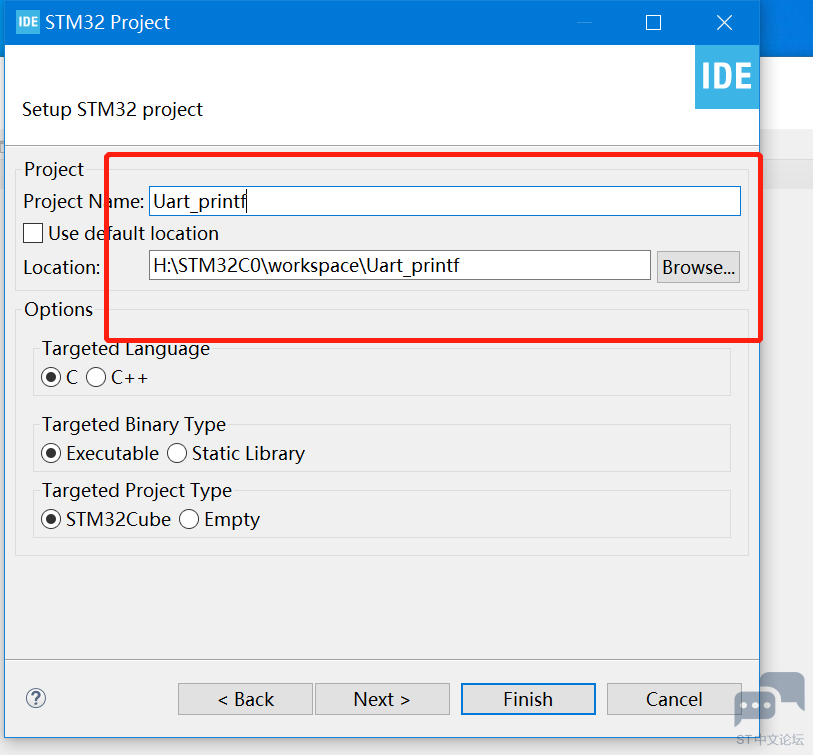Click the Targeted Binary Type label
Viewport: 813px width, 755px height.
click(134, 425)
